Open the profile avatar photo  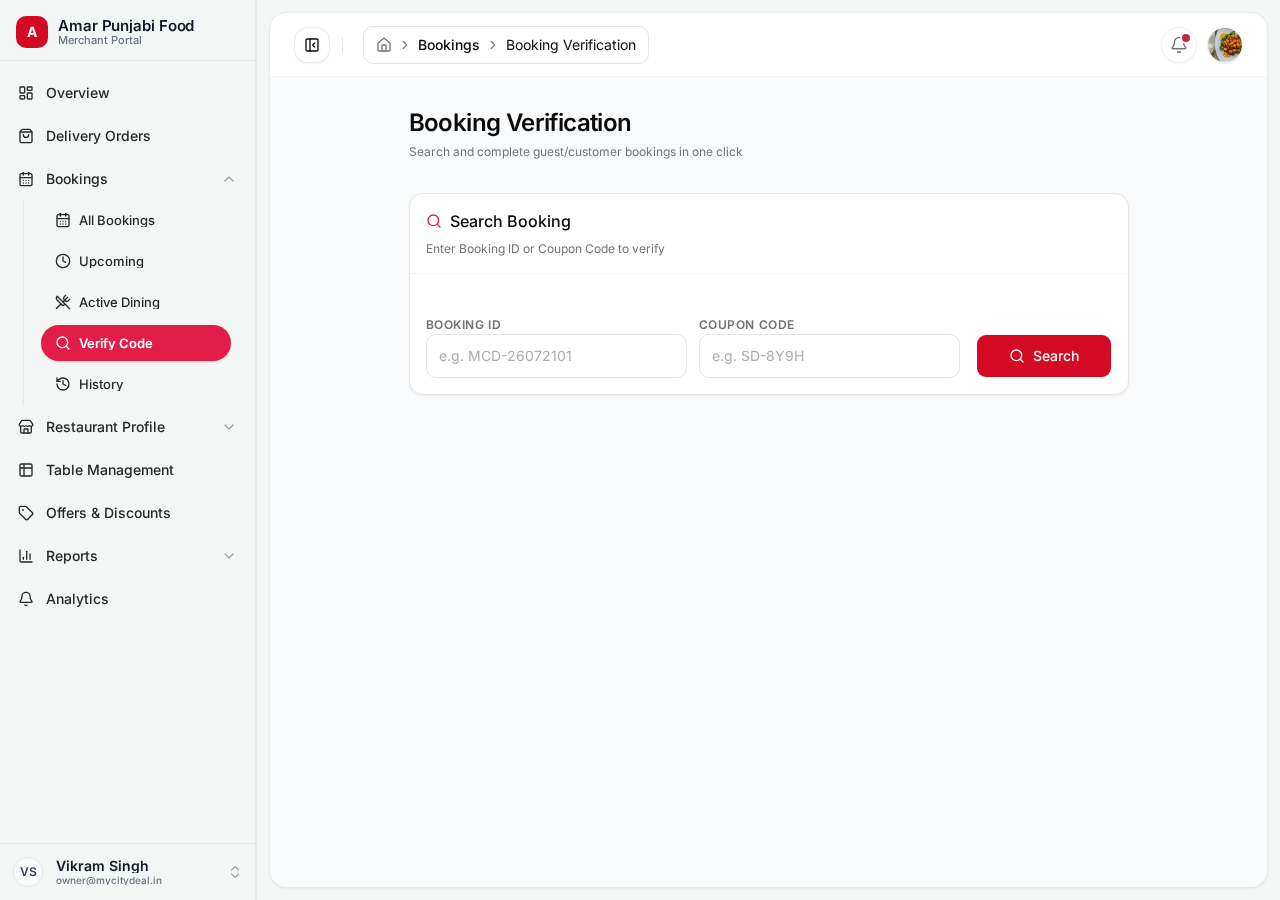point(1225,45)
